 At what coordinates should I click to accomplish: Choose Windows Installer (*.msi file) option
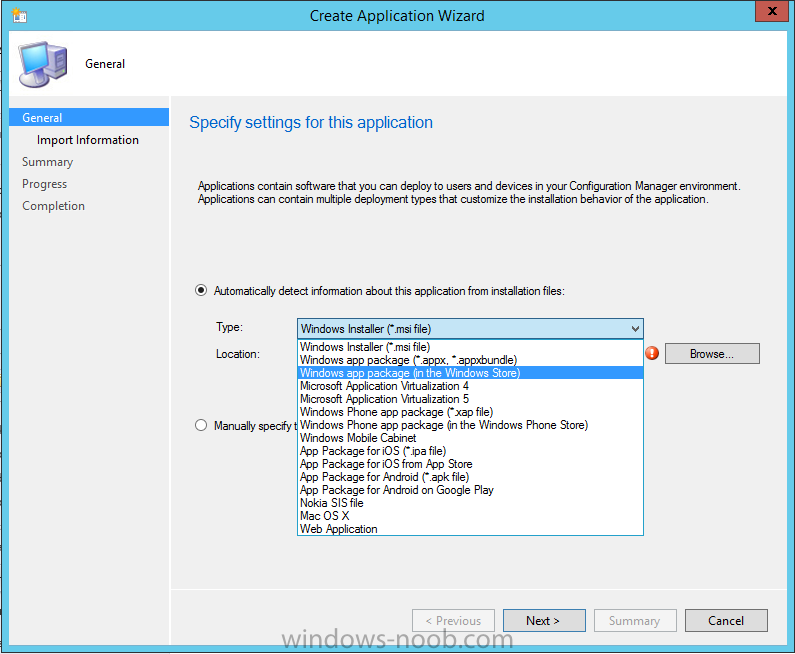(x=470, y=347)
